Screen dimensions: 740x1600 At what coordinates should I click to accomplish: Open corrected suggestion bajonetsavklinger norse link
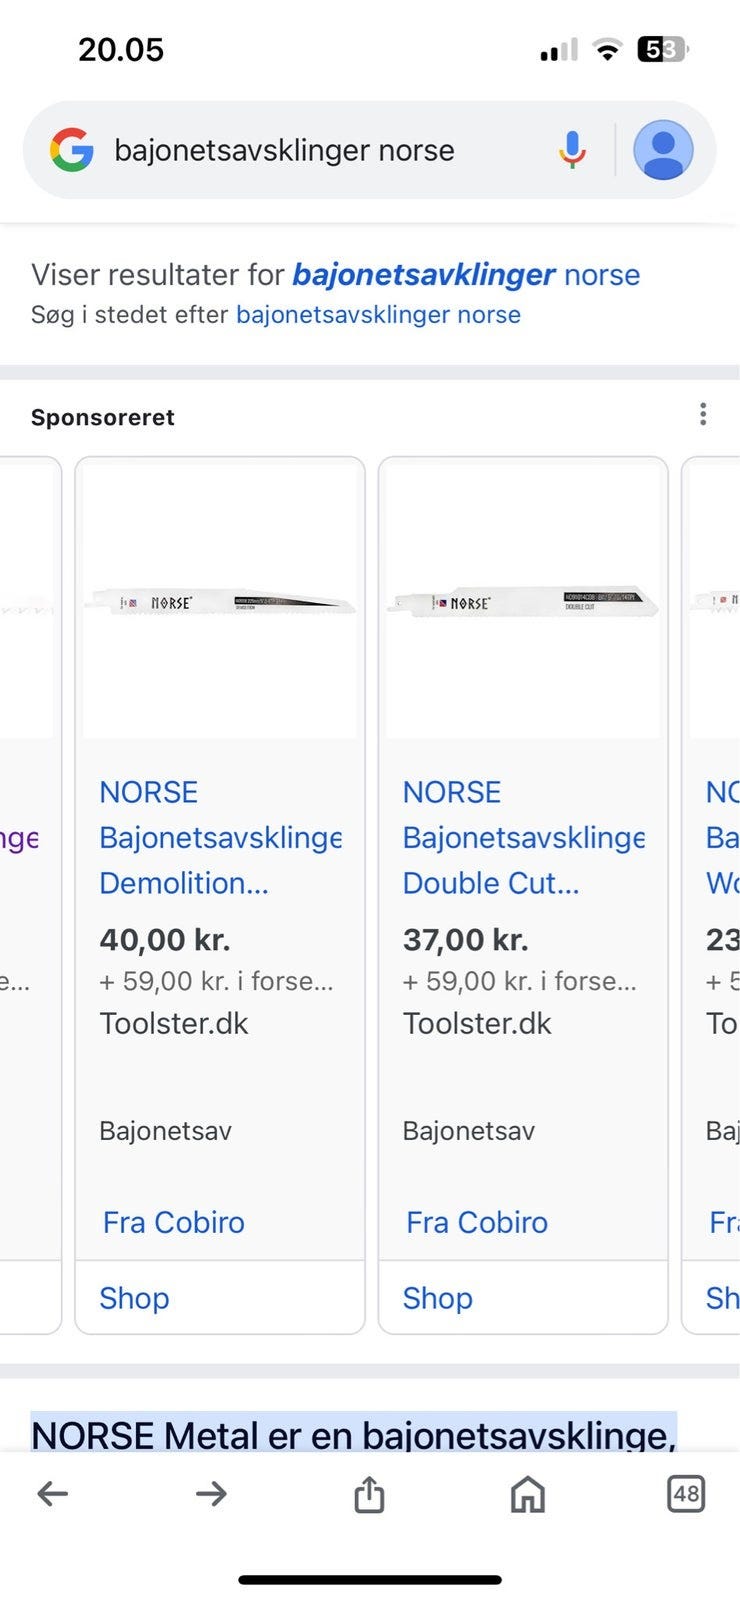pyautogui.click(x=466, y=274)
